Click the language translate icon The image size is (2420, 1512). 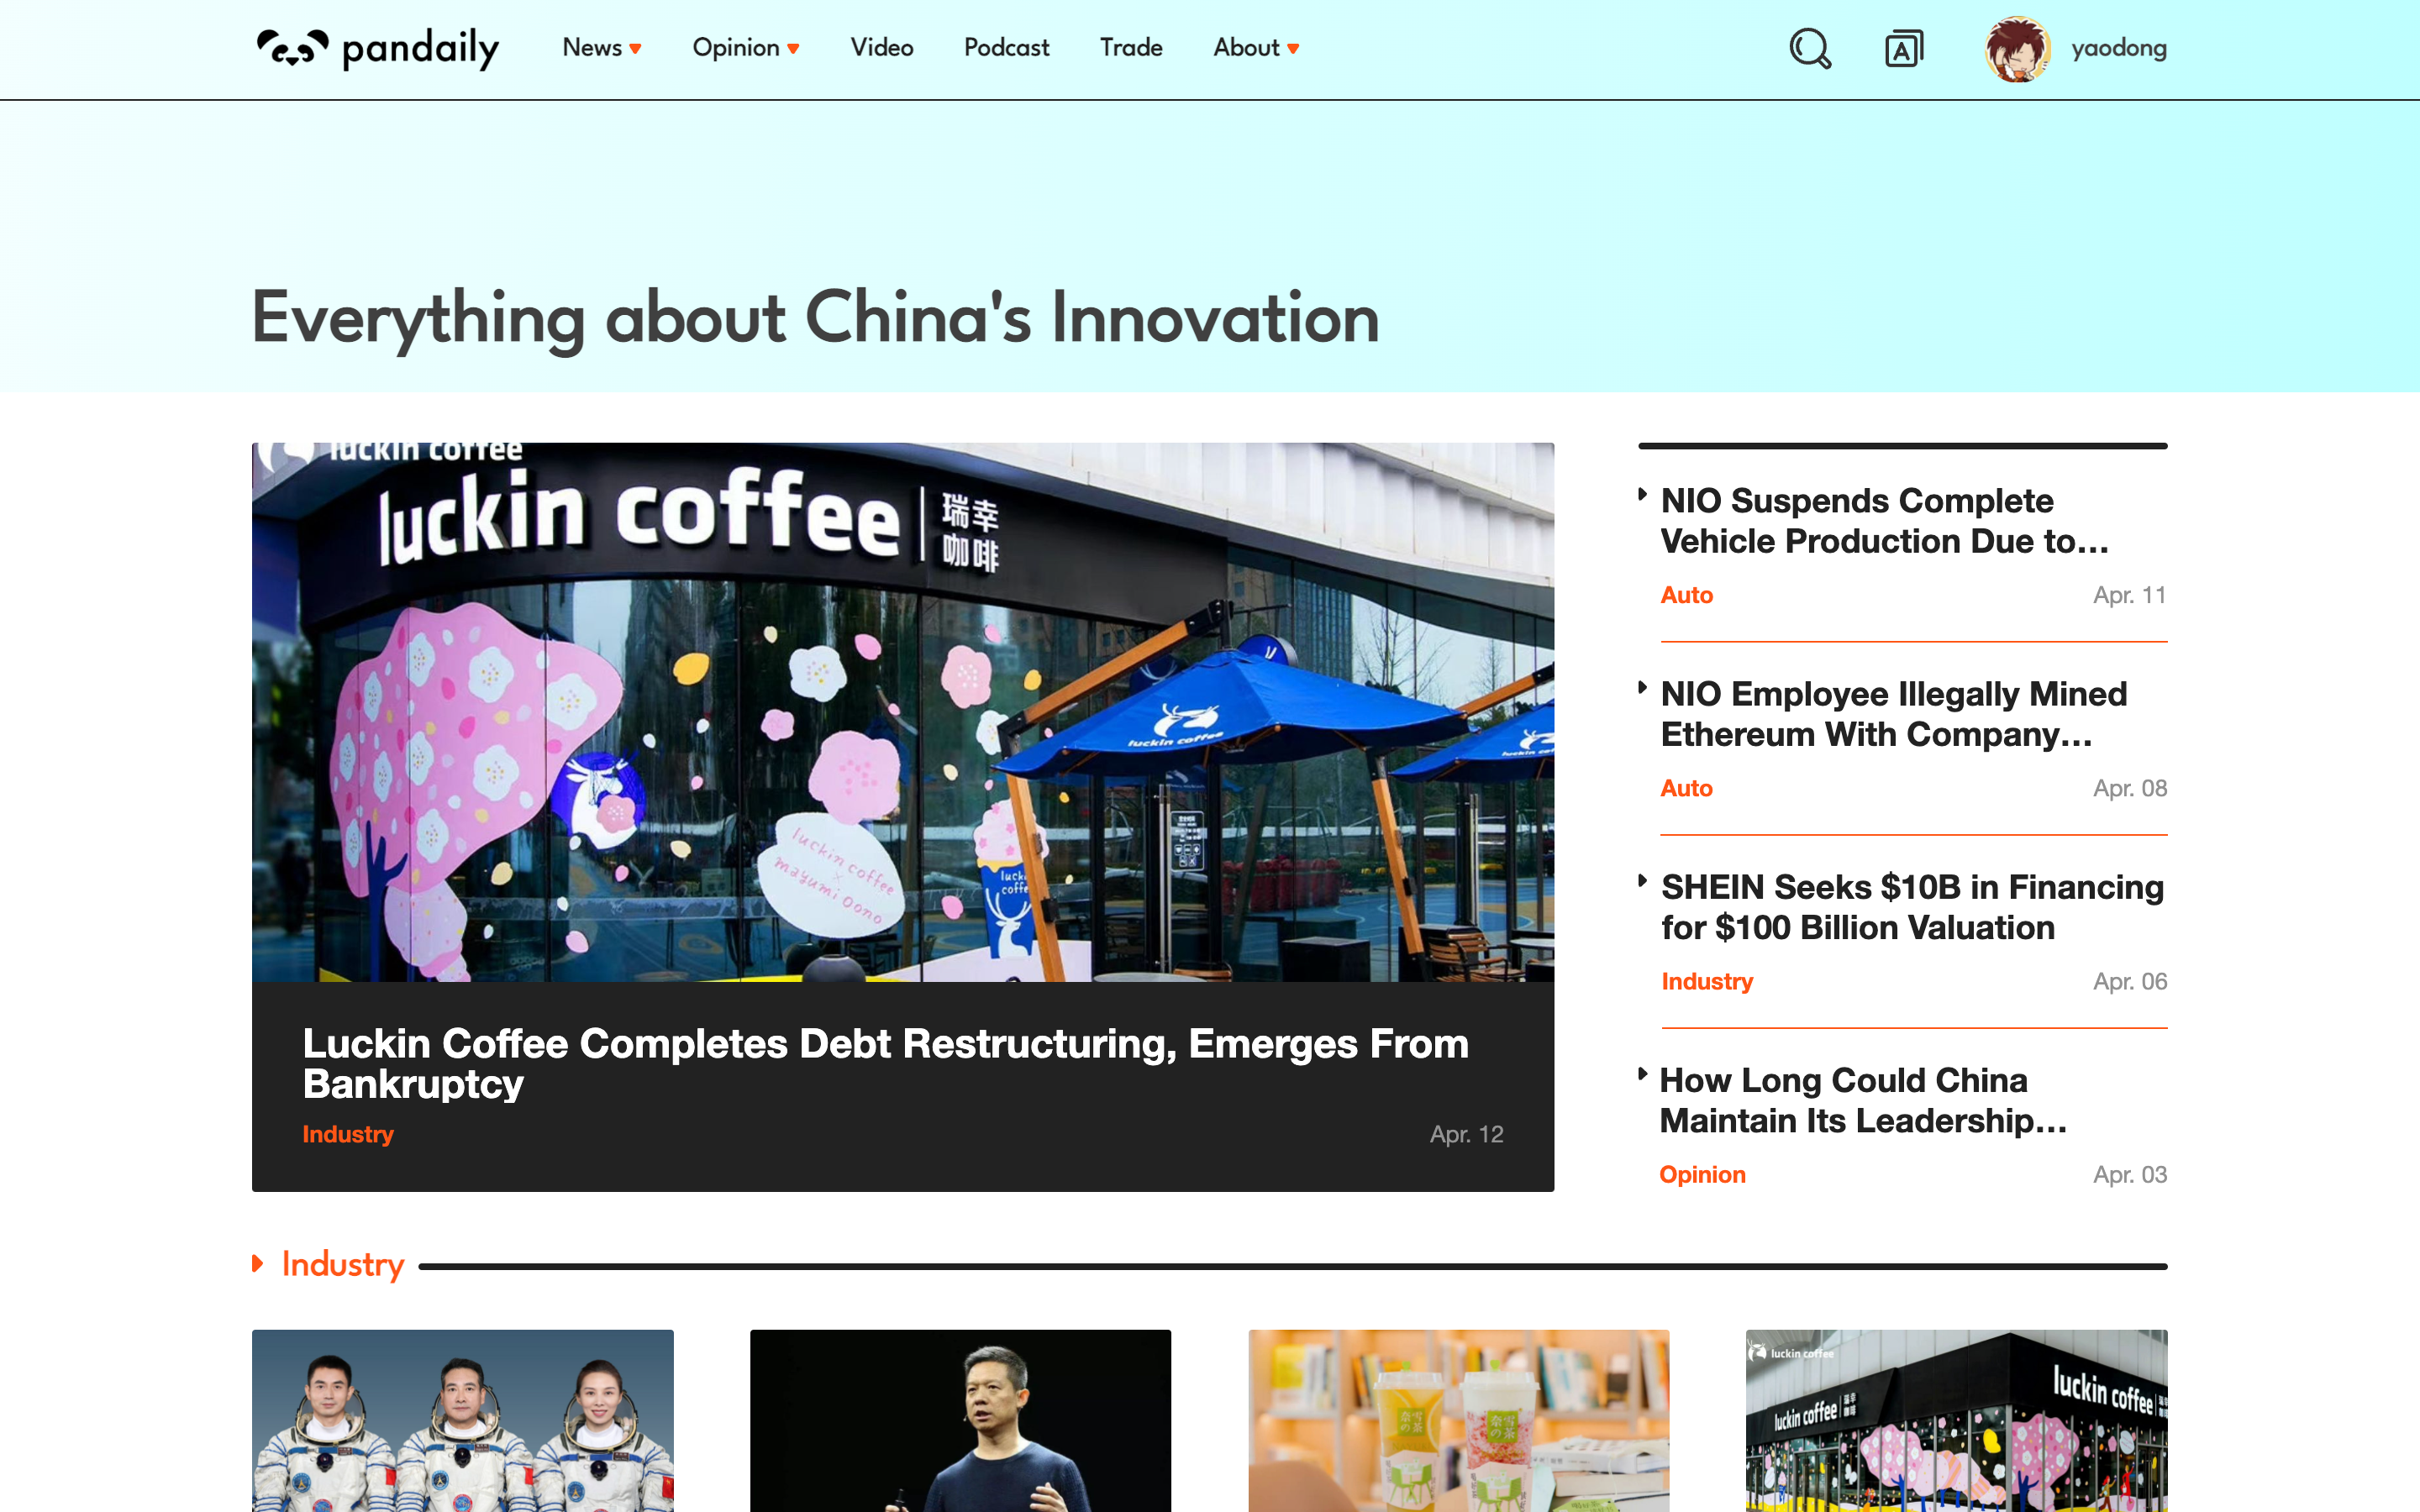(1904, 48)
